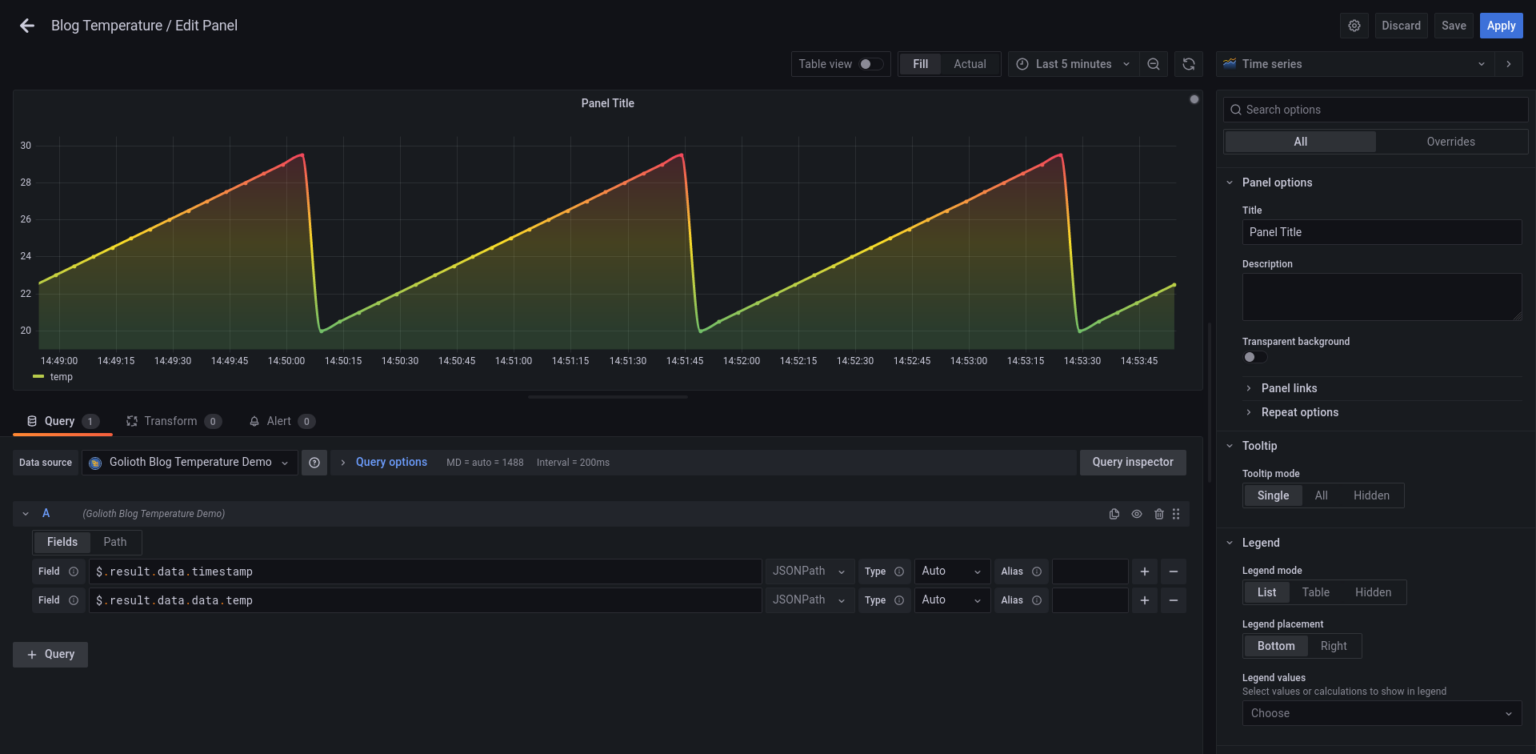1536x754 pixels.
Task: Open the query data source help icon
Action: point(314,462)
